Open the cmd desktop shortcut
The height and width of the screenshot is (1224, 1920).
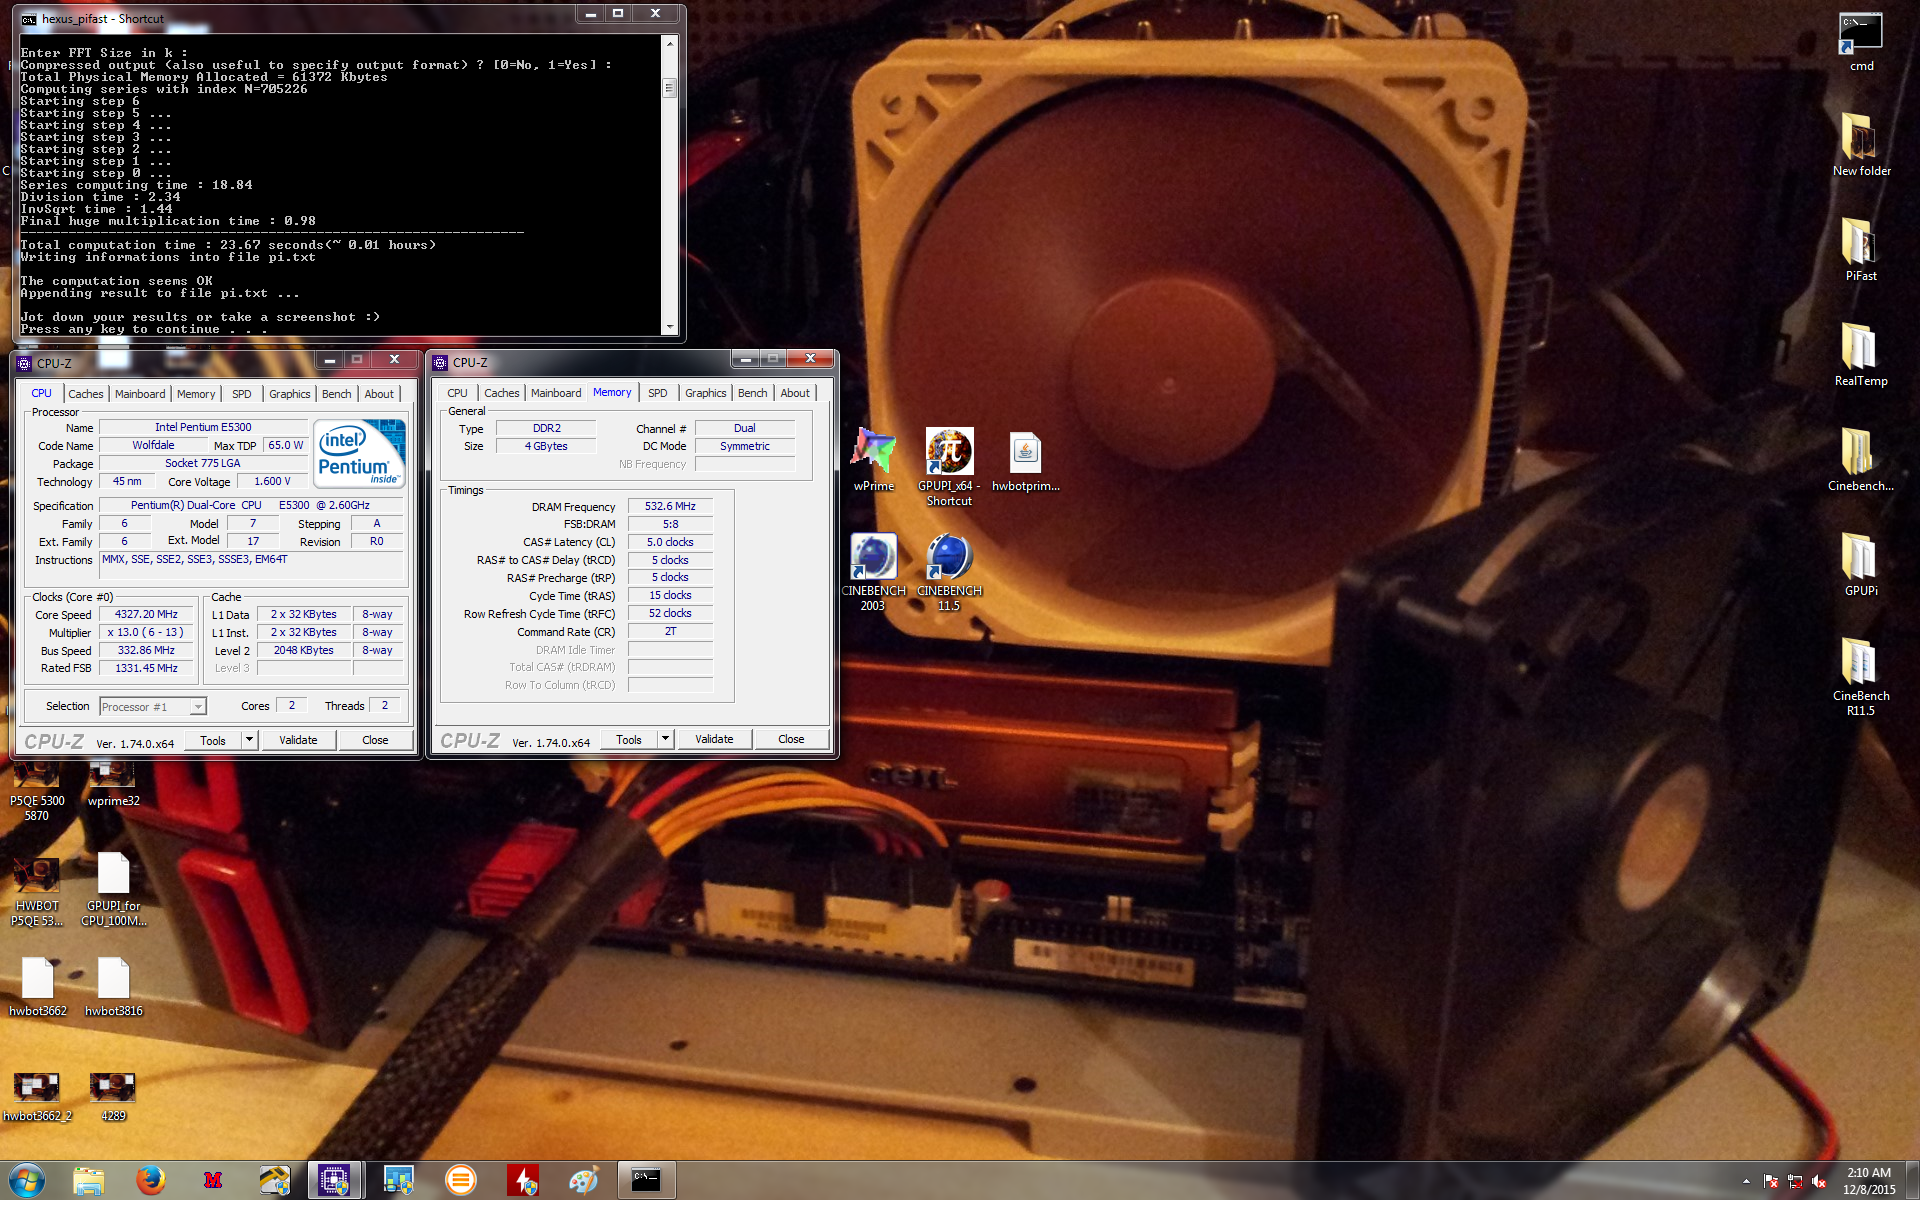click(1860, 42)
